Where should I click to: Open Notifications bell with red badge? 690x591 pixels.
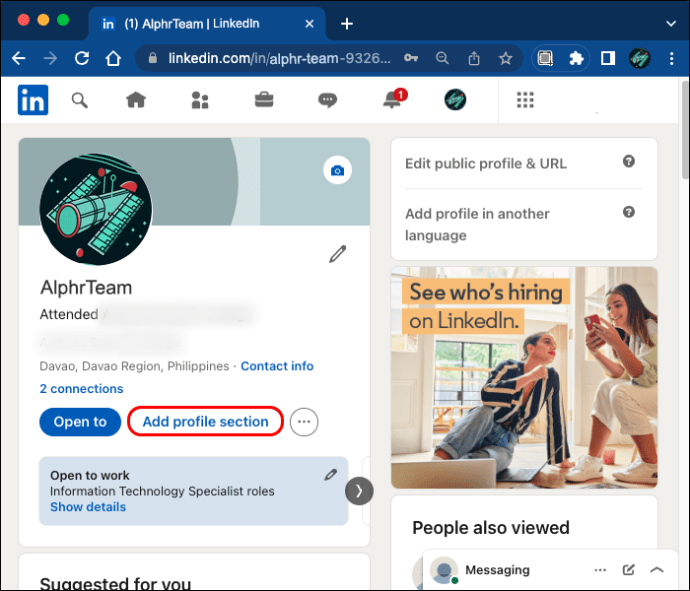tap(393, 100)
